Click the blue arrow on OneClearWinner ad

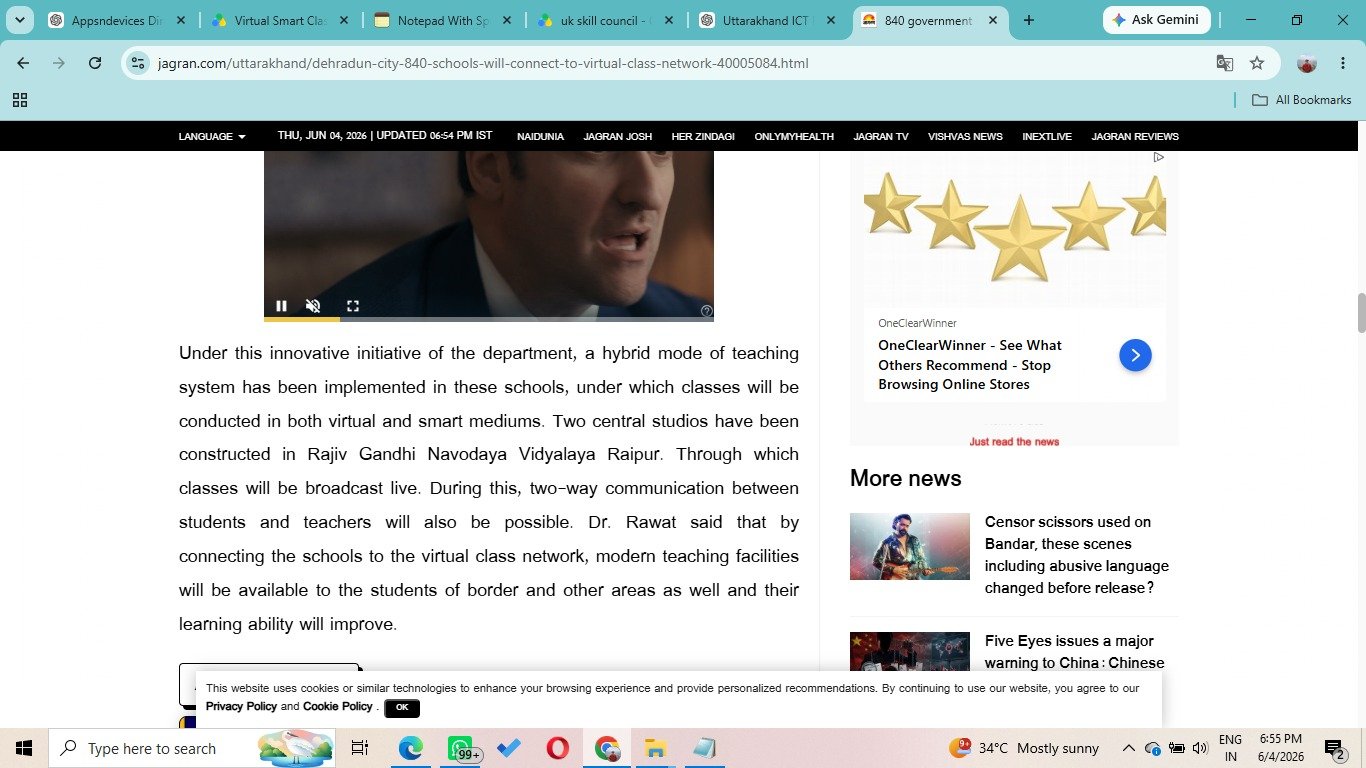pos(1135,355)
